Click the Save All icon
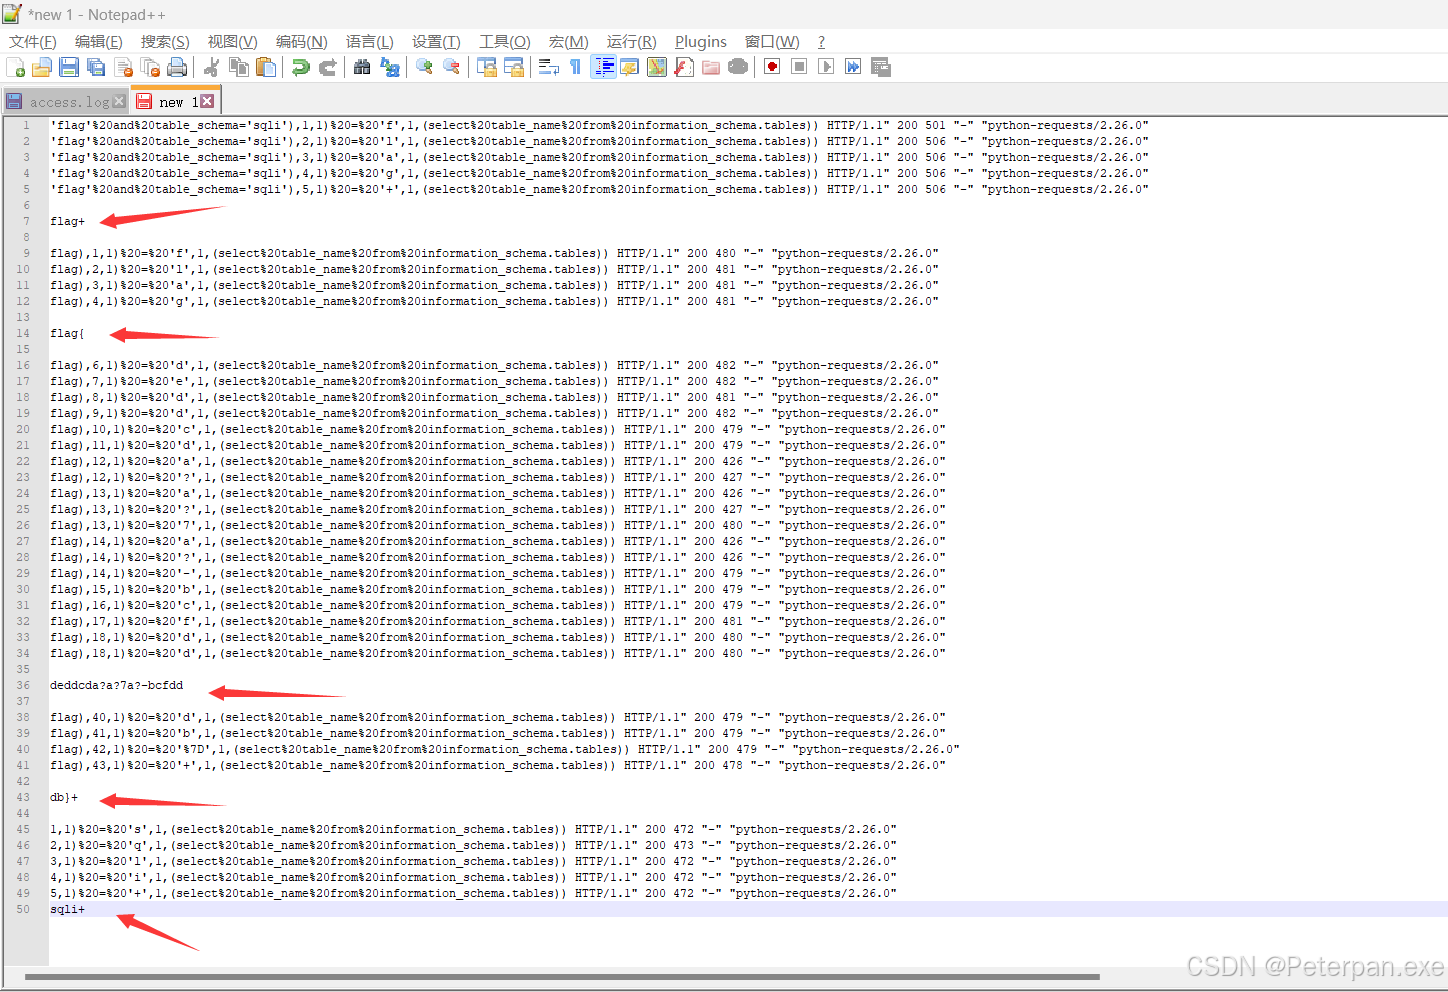Image resolution: width=1448 pixels, height=992 pixels. click(96, 67)
